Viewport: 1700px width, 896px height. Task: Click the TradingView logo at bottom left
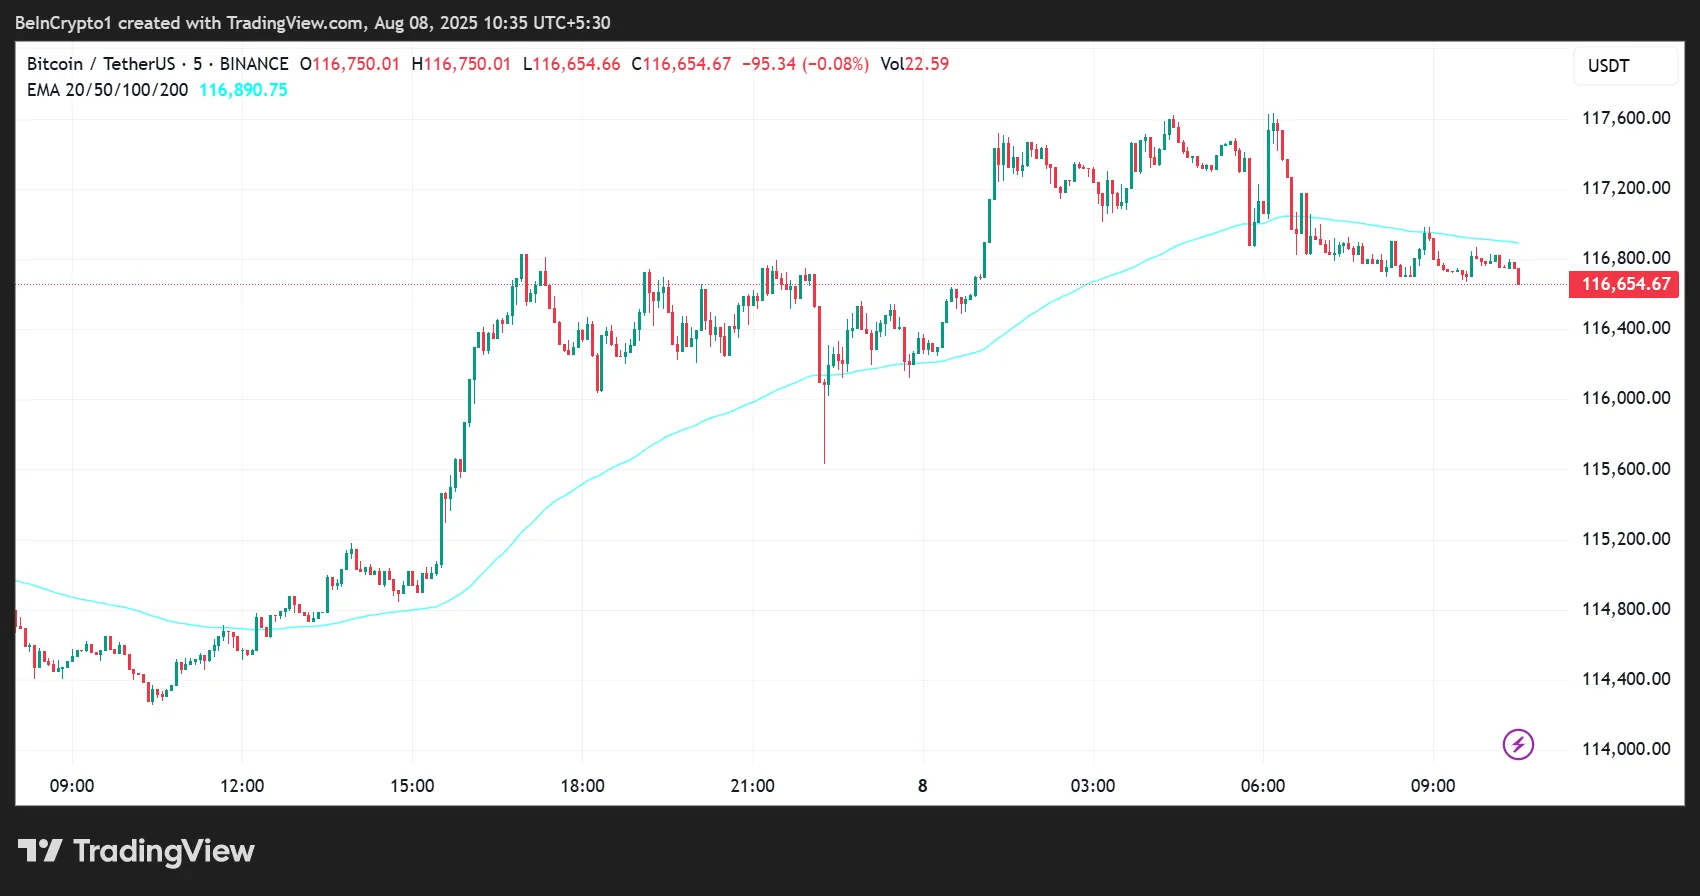[136, 851]
